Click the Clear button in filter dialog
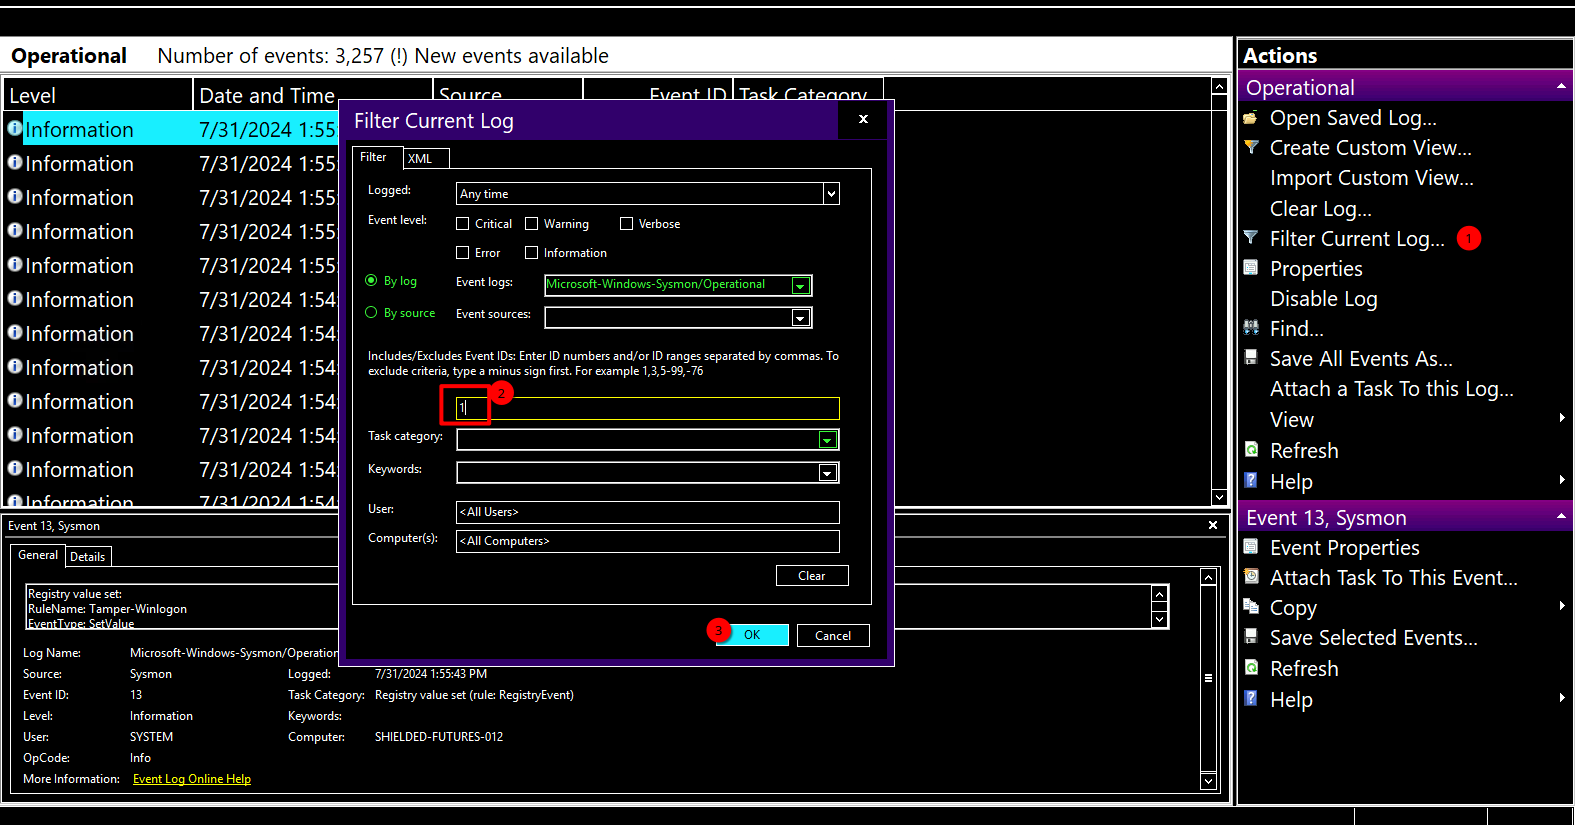The height and width of the screenshot is (825, 1575). (x=812, y=576)
